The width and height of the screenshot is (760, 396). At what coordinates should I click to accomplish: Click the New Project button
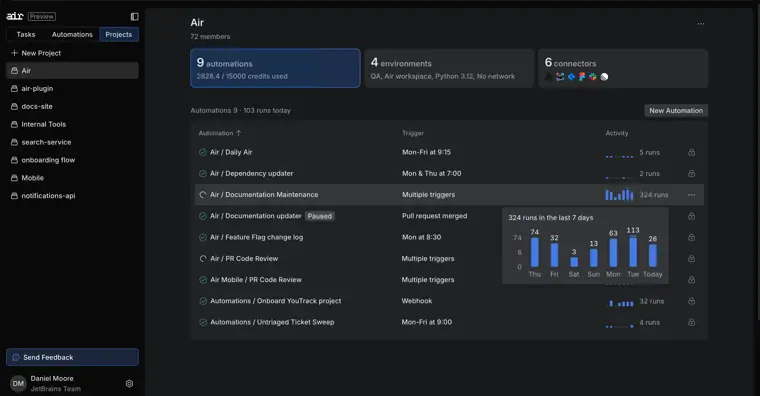pyautogui.click(x=72, y=53)
